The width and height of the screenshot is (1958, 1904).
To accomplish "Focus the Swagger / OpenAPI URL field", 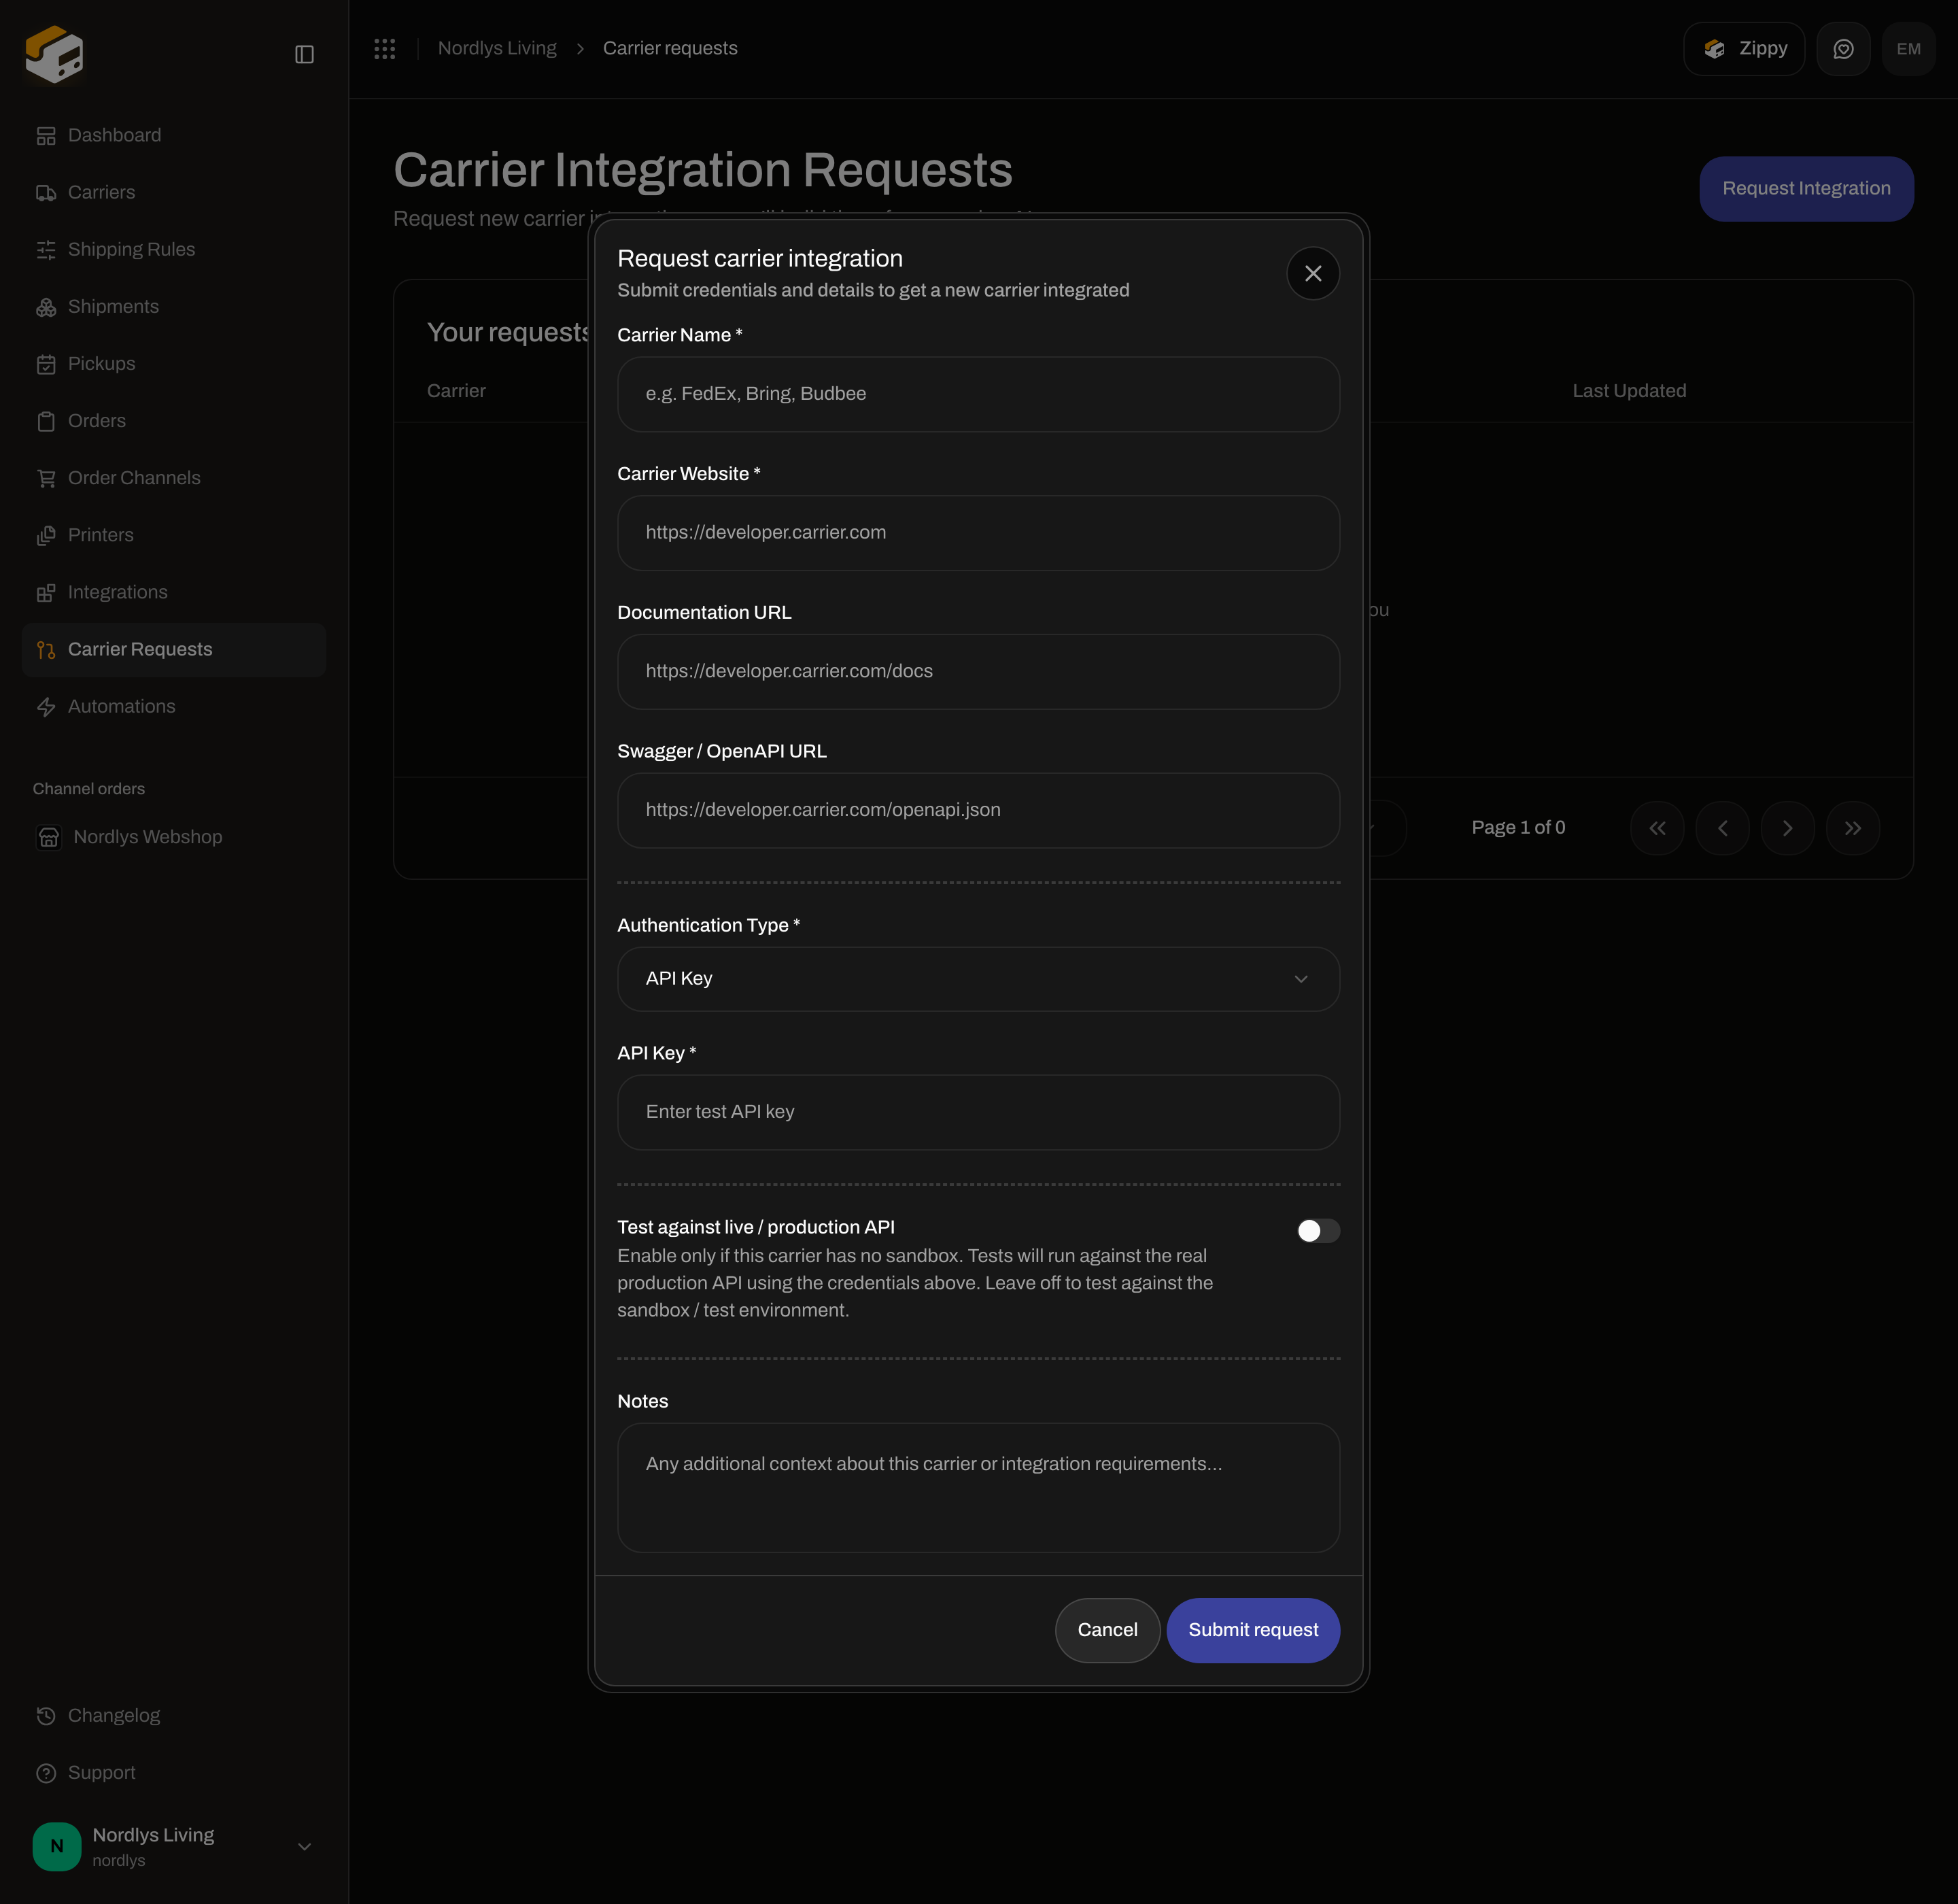I will pyautogui.click(x=978, y=810).
